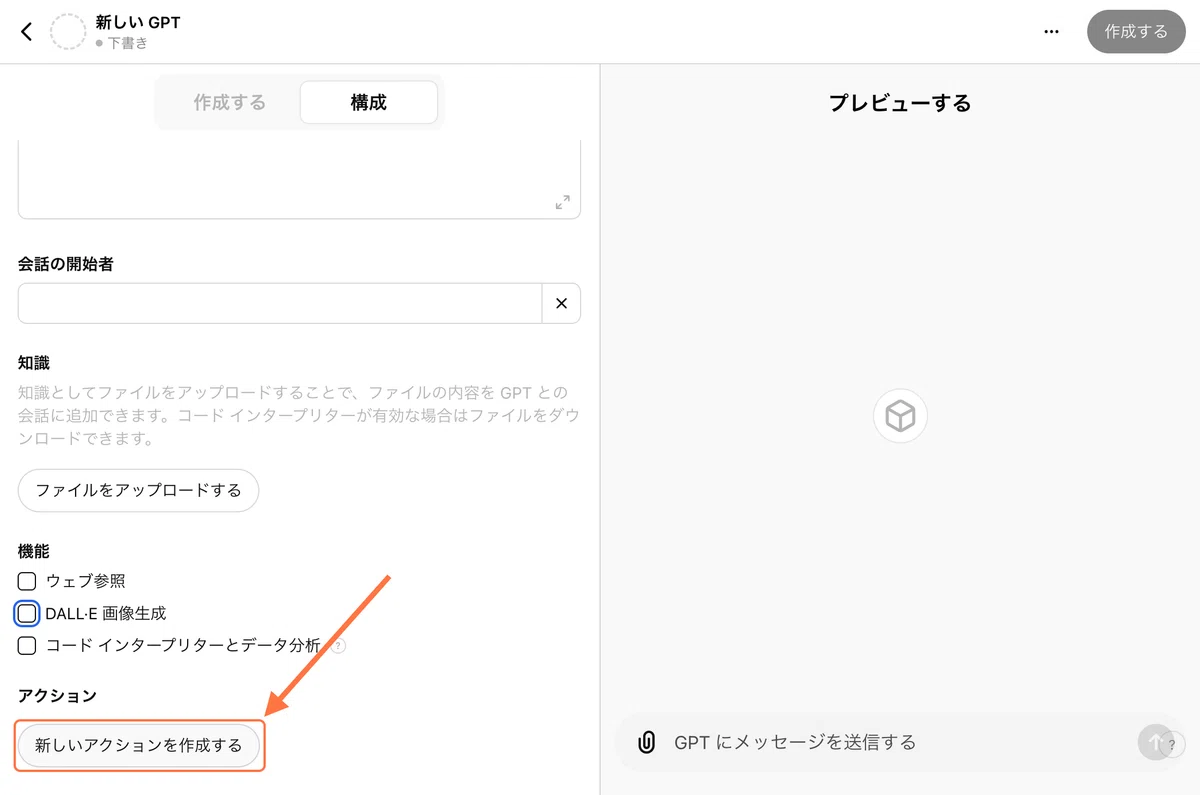Image resolution: width=1200 pixels, height=795 pixels.
Task: Remove the conversation starter with the X icon
Action: coord(561,303)
